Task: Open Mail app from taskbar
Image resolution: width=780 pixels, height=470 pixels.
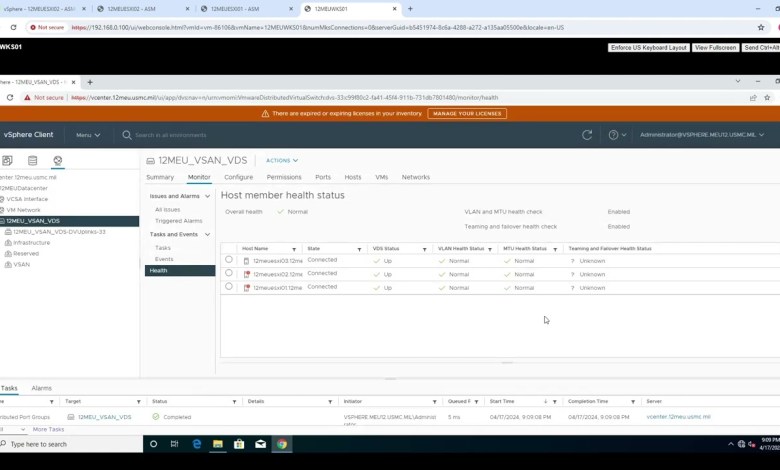Action: point(261,444)
